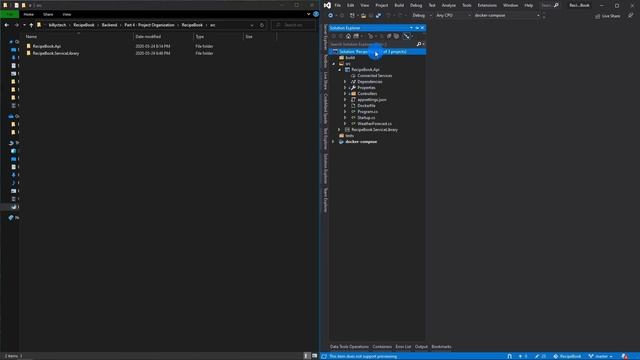
Task: Expand the Properties node
Action: pyautogui.click(x=345, y=88)
